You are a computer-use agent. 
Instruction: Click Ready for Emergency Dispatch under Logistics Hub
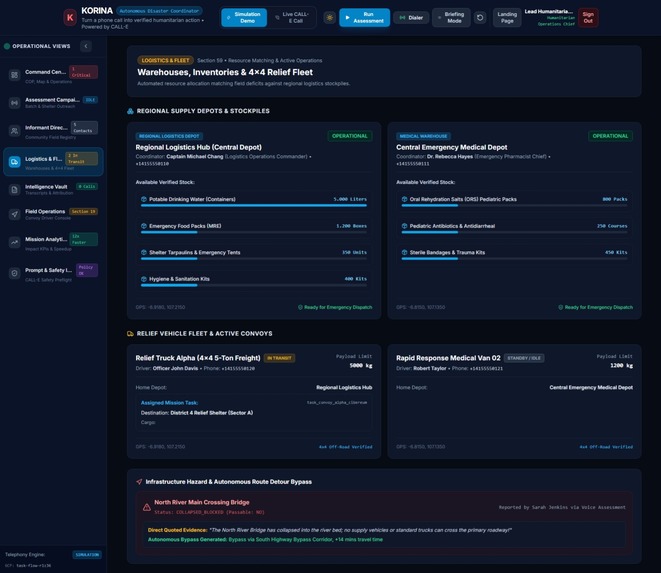pos(335,307)
